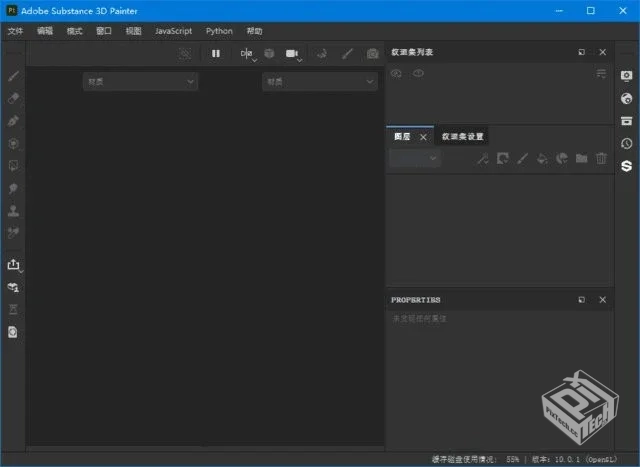Image resolution: width=640 pixels, height=467 pixels.
Task: Open the symmetry/view mode split icon
Action: (x=246, y=53)
